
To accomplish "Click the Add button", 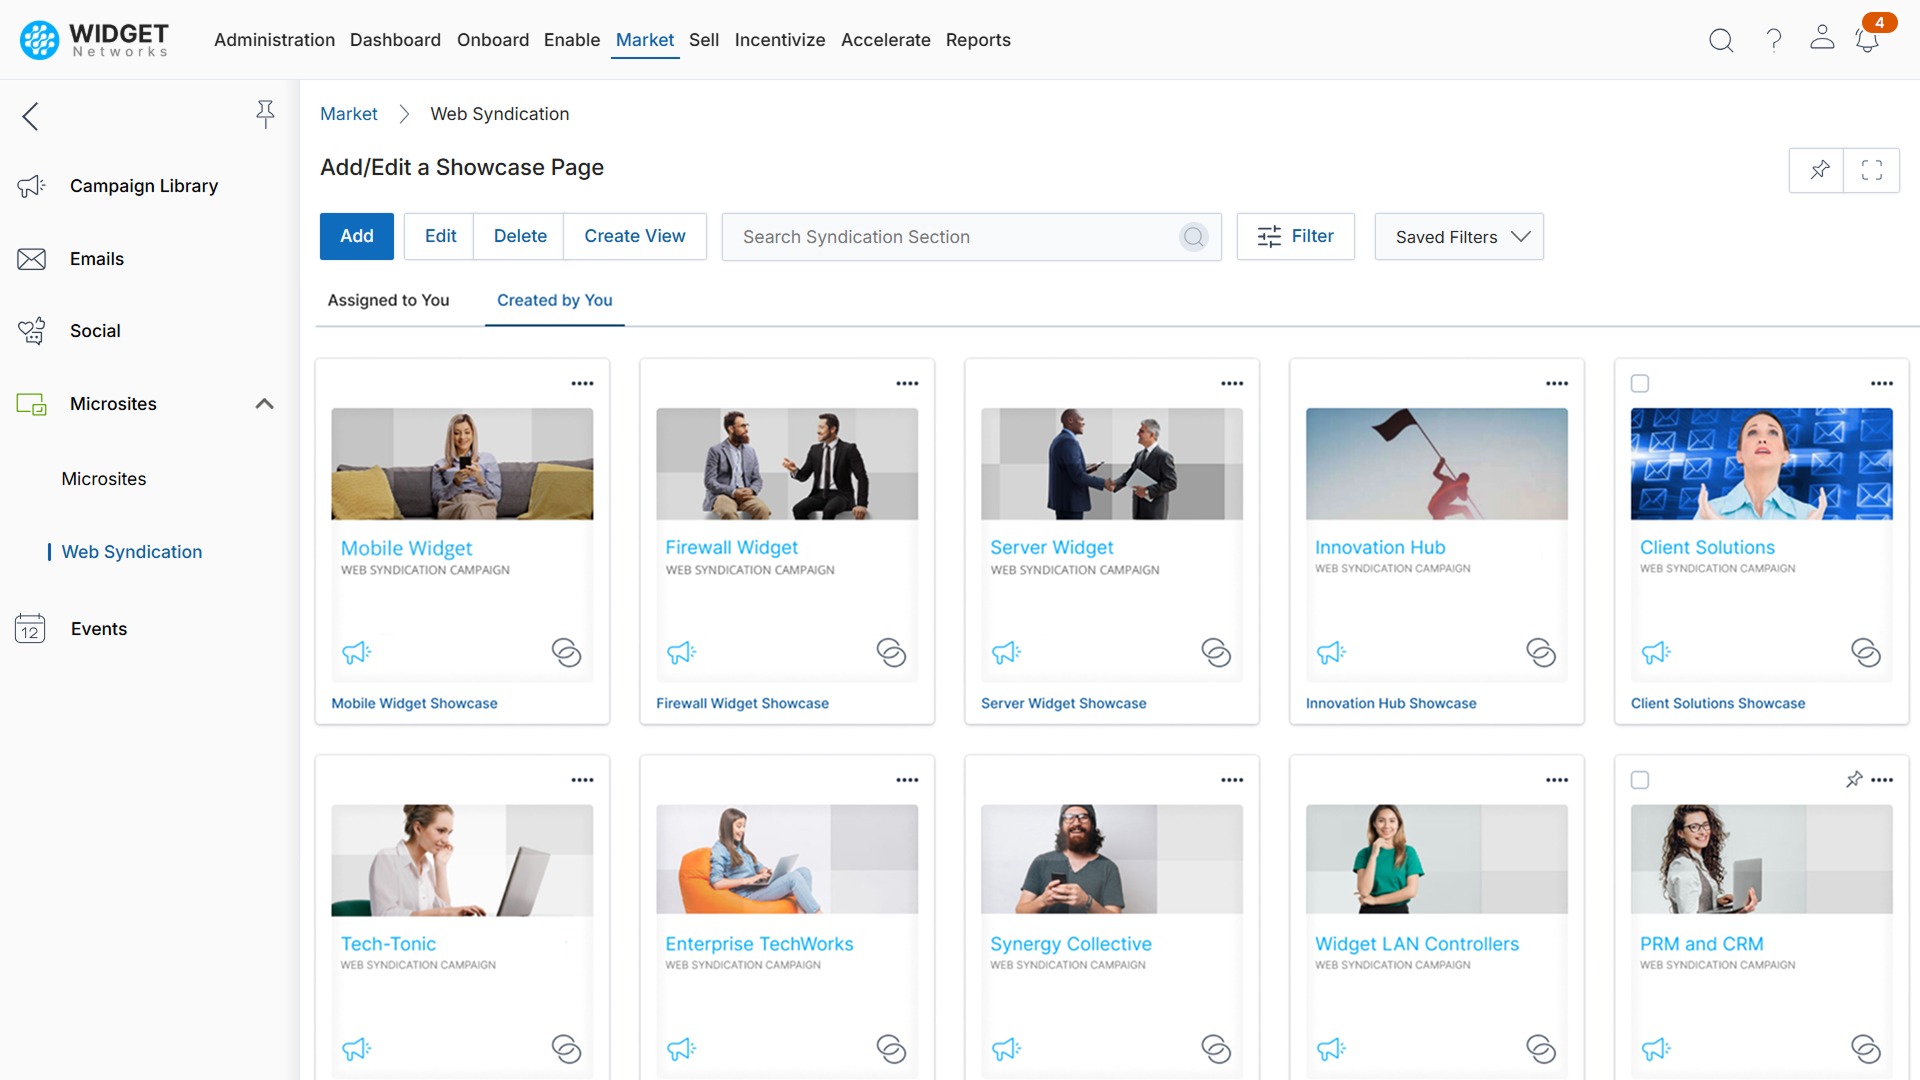I will [x=356, y=236].
